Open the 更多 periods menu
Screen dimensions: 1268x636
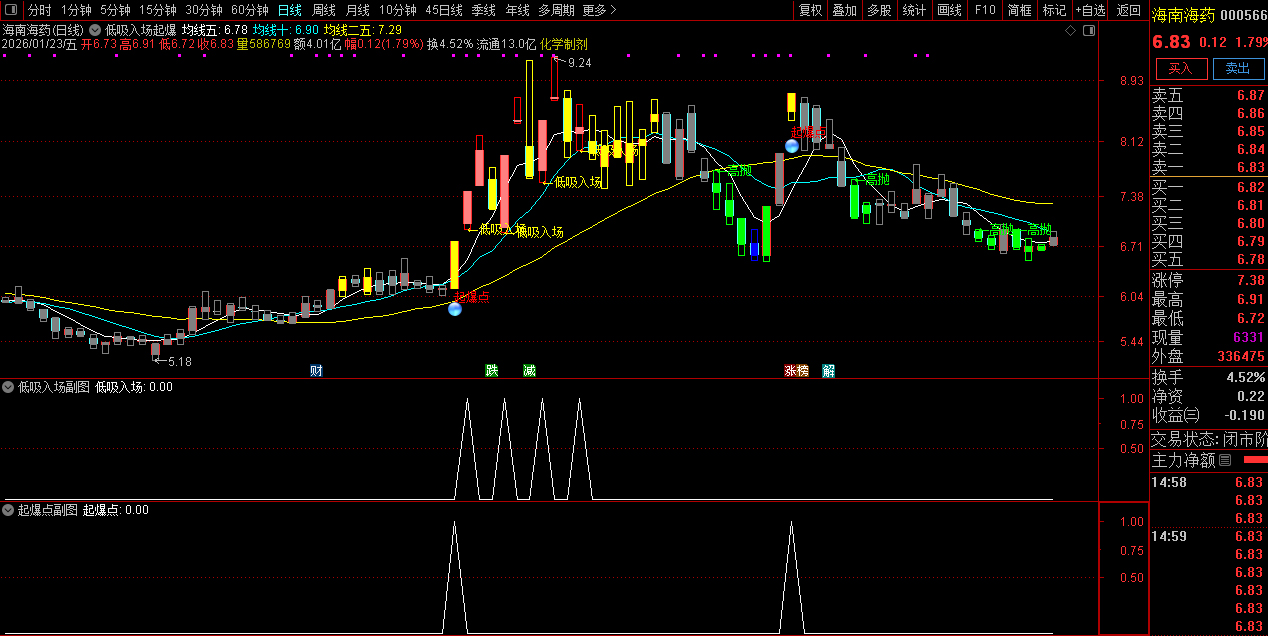coord(599,10)
